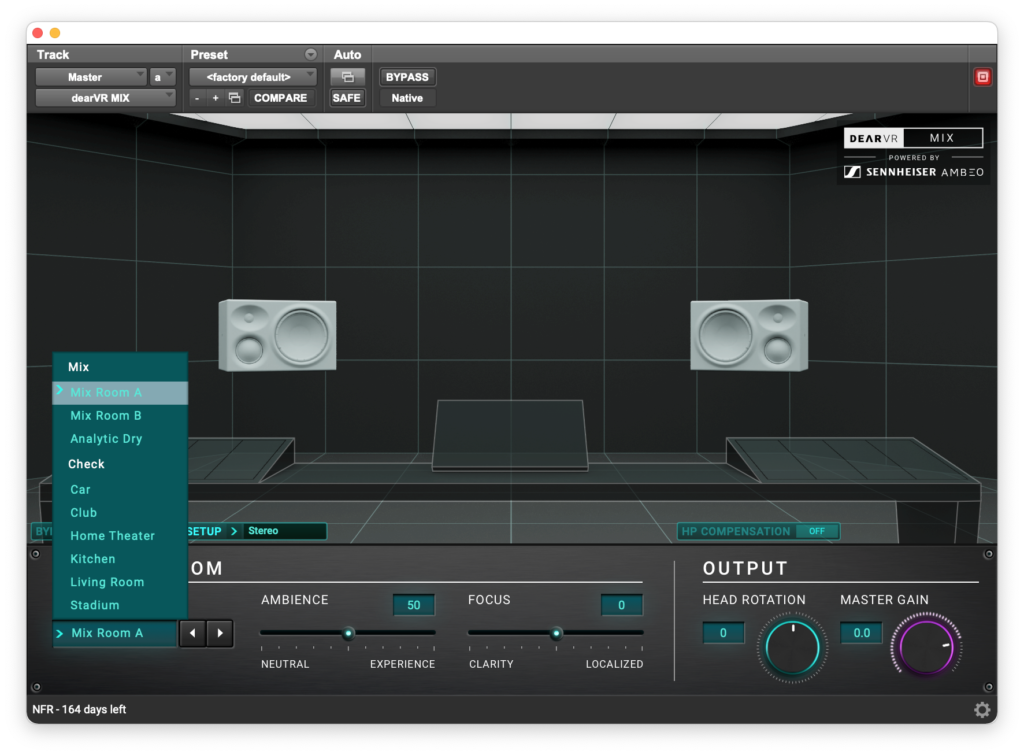Open the factory default preset dropdown
Screen dimensions: 1024x755
[x=252, y=77]
